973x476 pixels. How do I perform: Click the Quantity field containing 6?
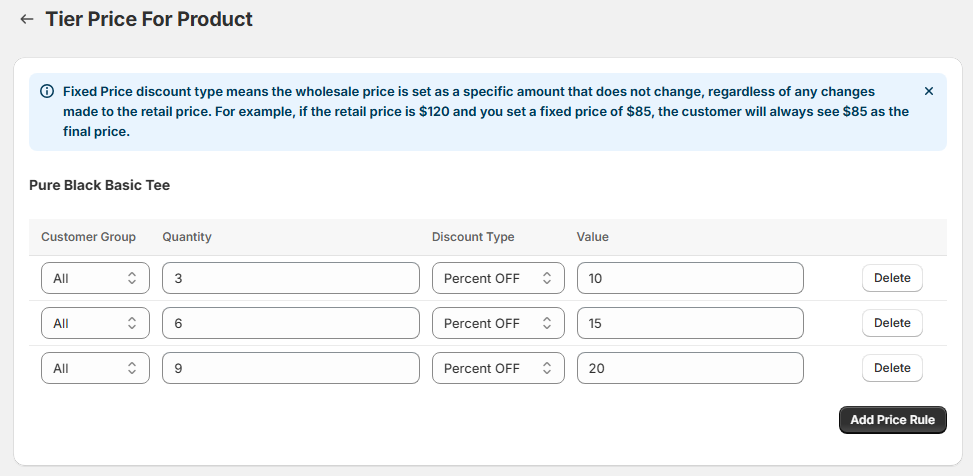click(290, 323)
